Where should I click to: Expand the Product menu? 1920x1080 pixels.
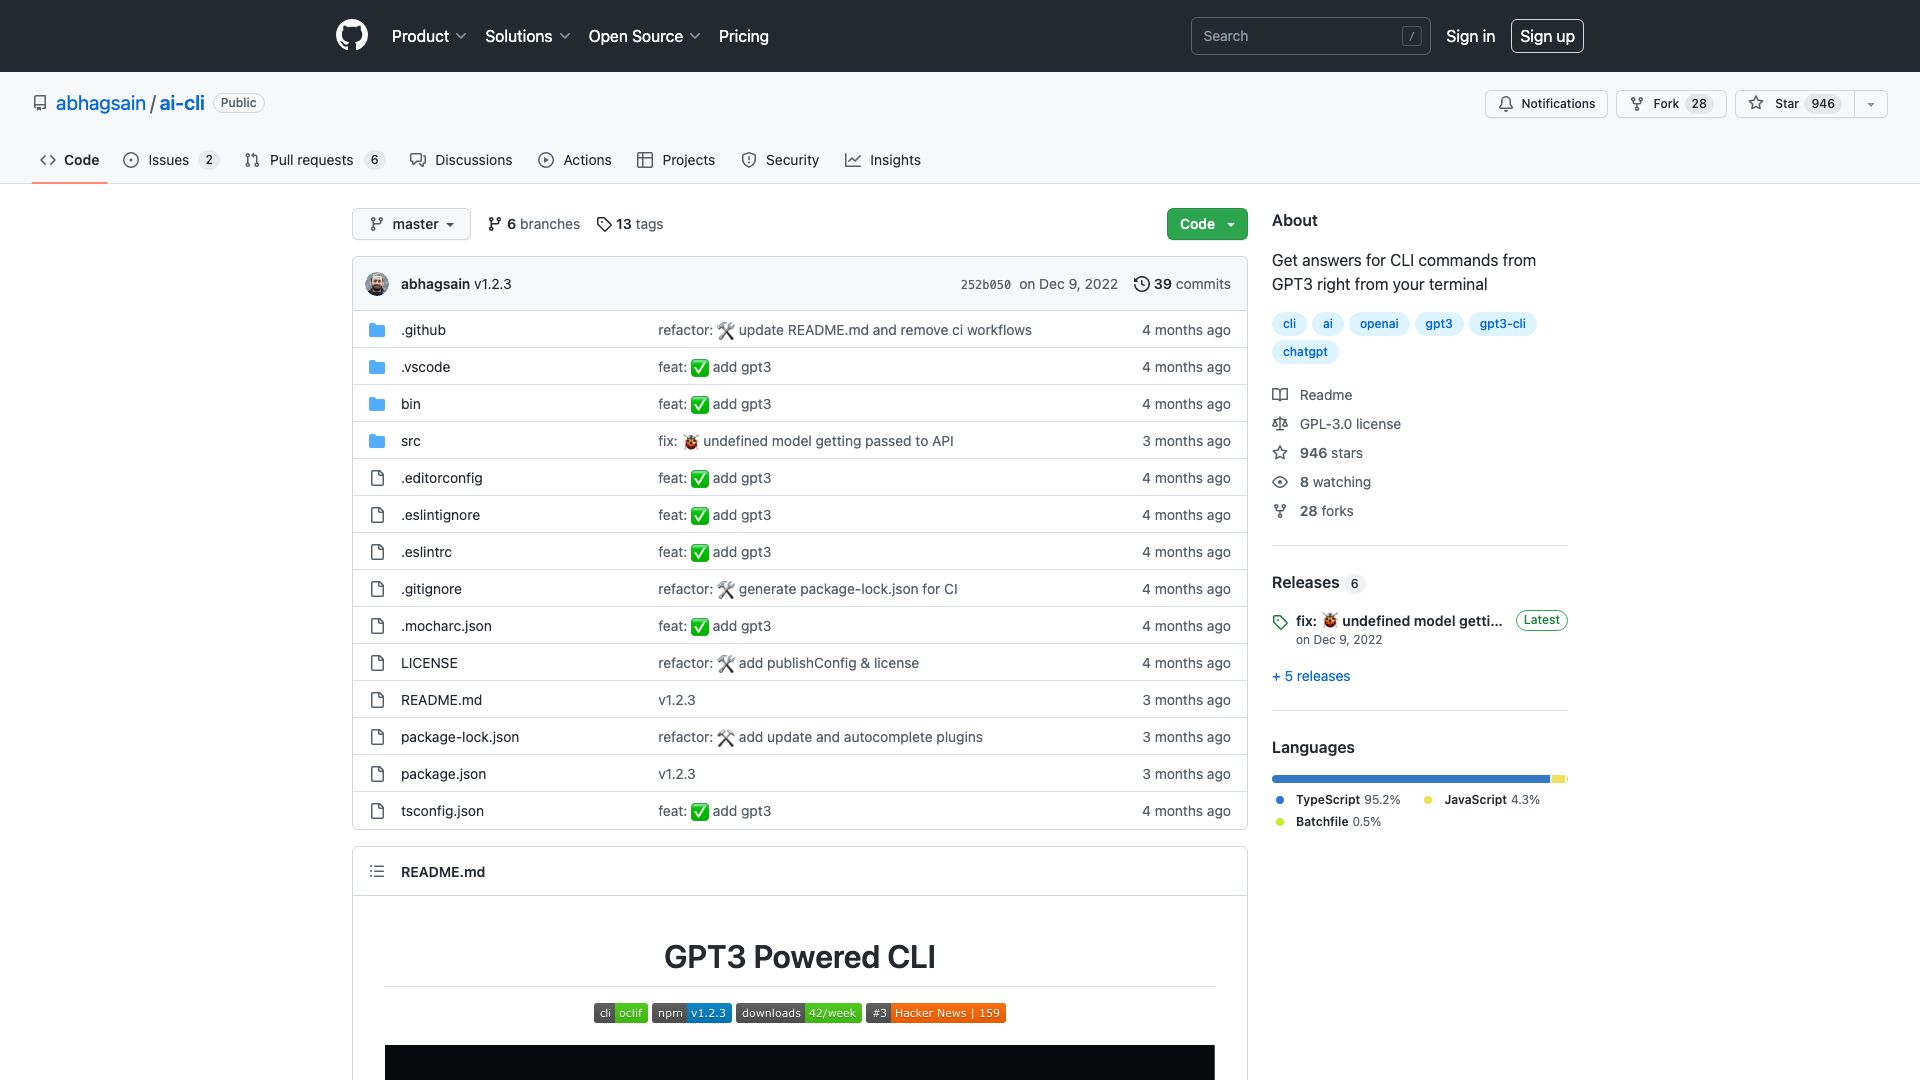point(429,36)
